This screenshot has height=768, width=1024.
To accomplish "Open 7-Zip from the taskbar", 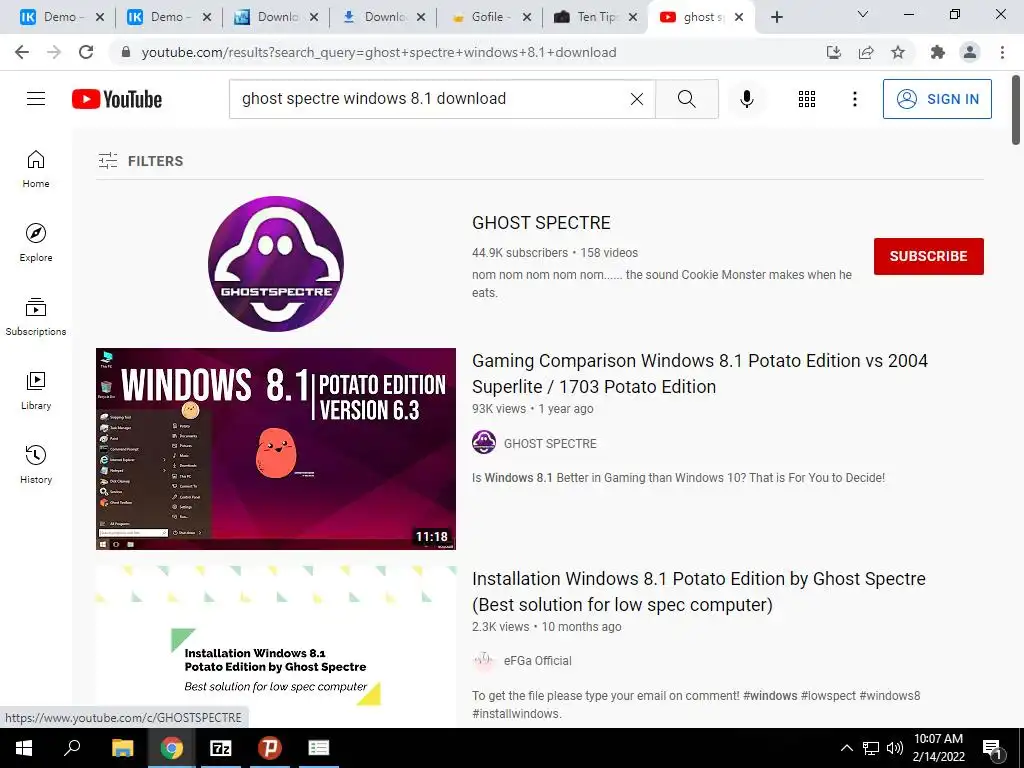I will tap(220, 748).
